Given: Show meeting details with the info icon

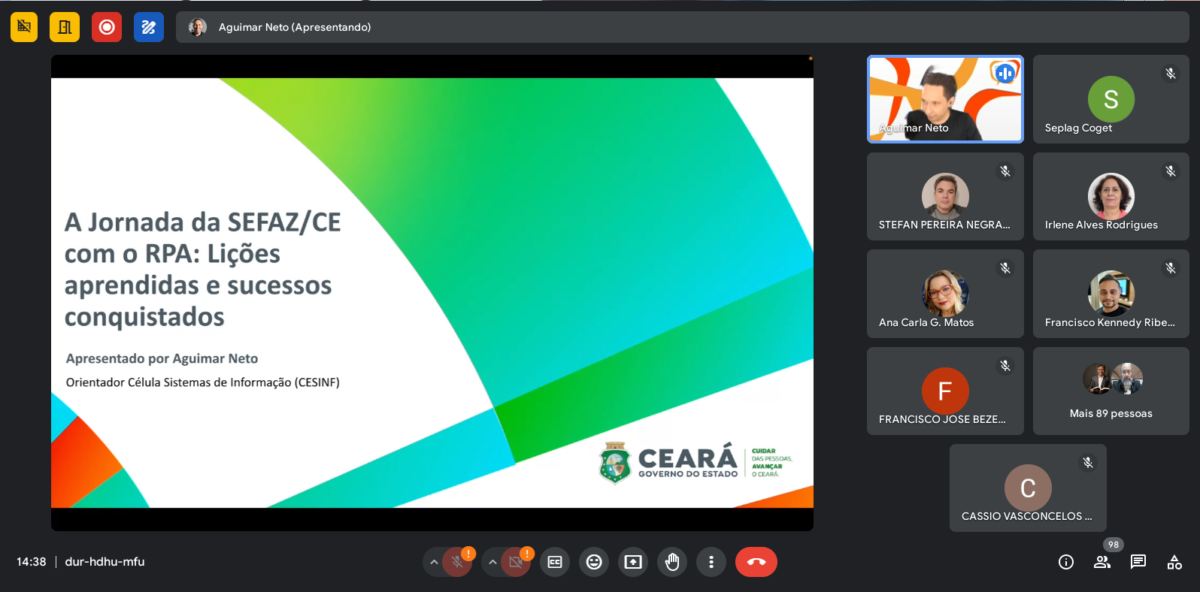Looking at the screenshot, I should [x=1066, y=562].
